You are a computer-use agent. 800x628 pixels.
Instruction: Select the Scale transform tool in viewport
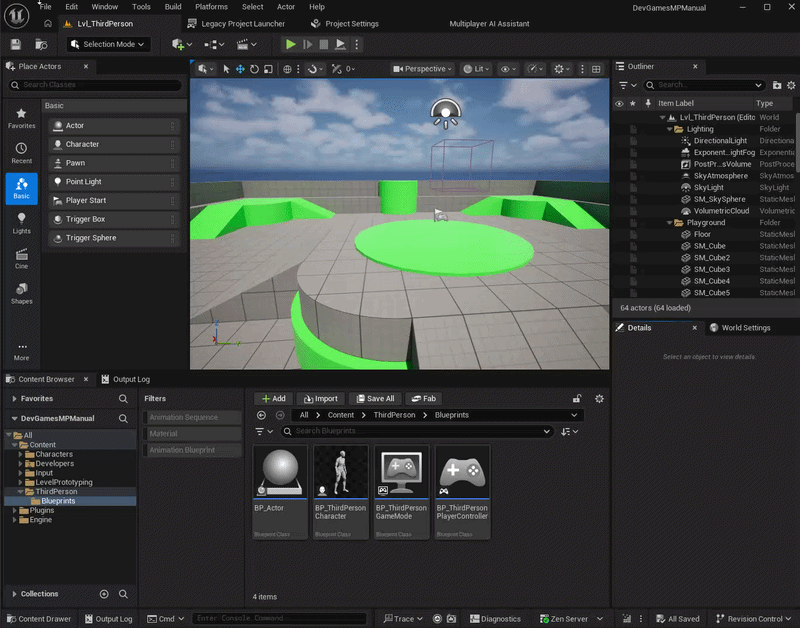(268, 69)
